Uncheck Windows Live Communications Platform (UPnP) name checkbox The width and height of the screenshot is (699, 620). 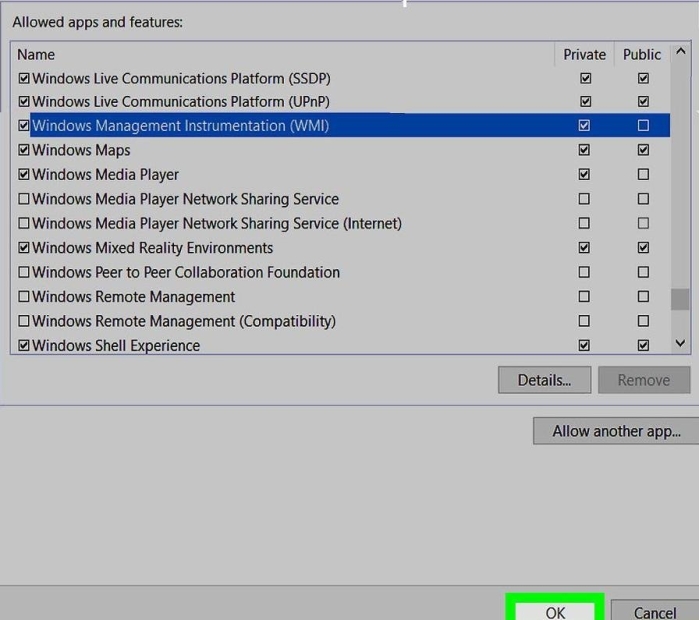pos(24,102)
